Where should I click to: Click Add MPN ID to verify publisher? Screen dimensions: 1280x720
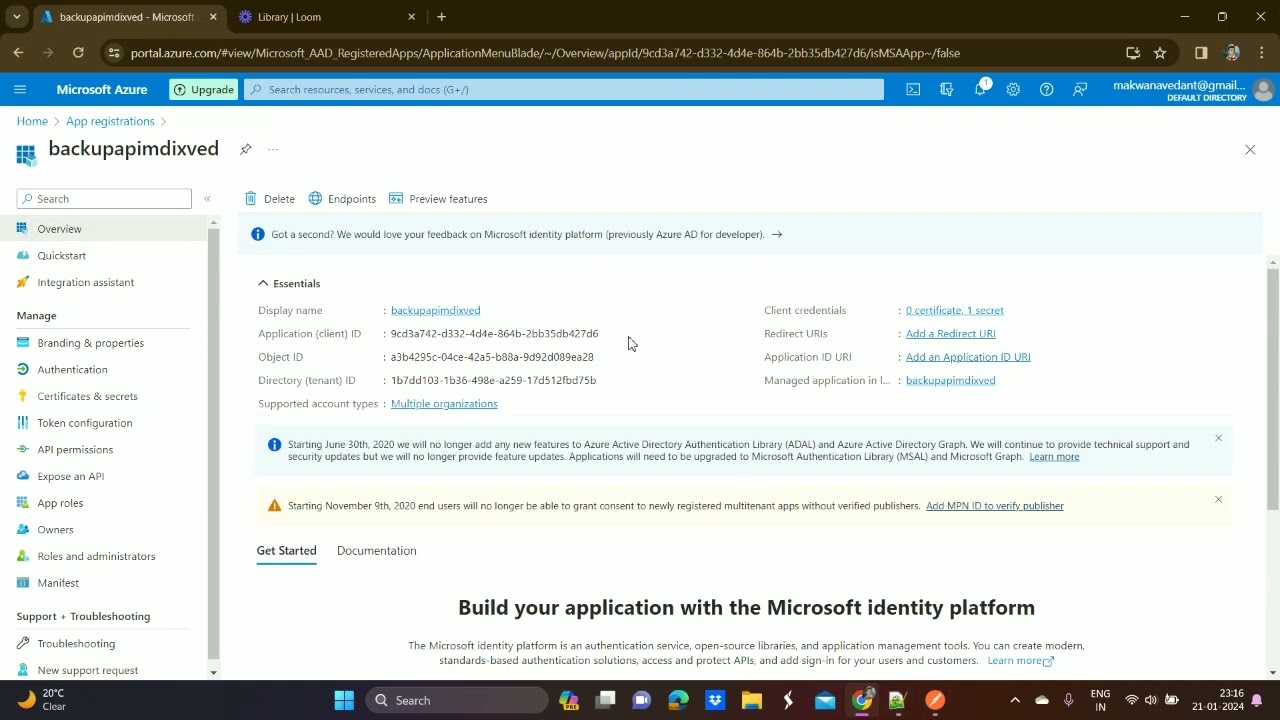pos(994,506)
